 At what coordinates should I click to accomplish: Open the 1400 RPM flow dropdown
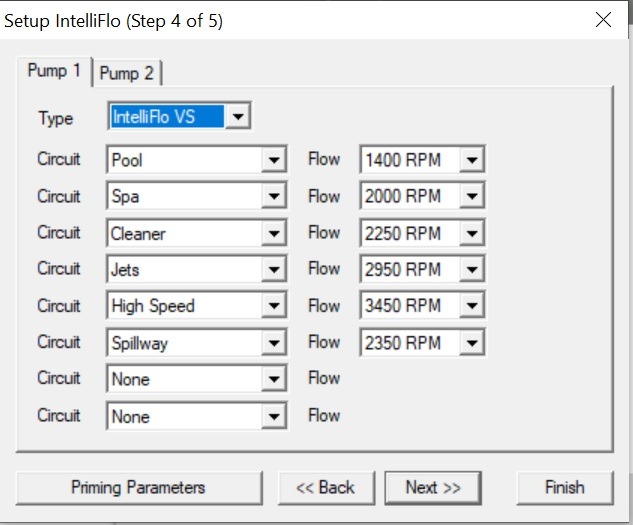pyautogui.click(x=422, y=160)
